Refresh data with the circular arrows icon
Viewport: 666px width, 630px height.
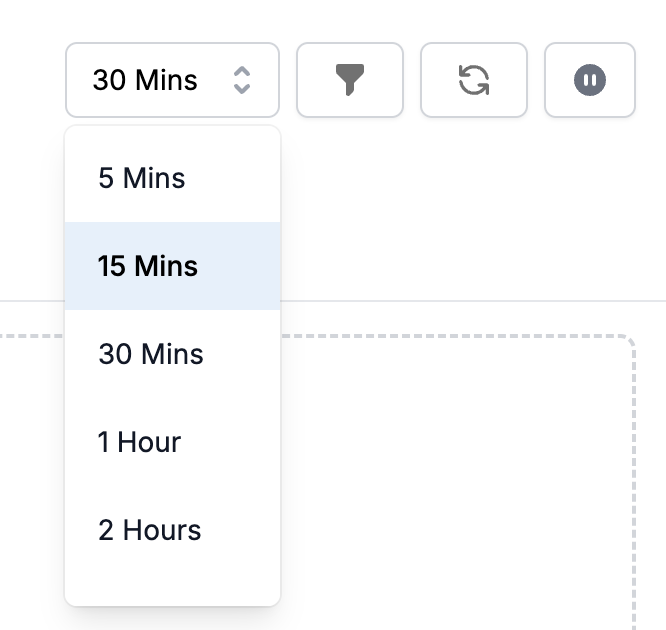[474, 80]
